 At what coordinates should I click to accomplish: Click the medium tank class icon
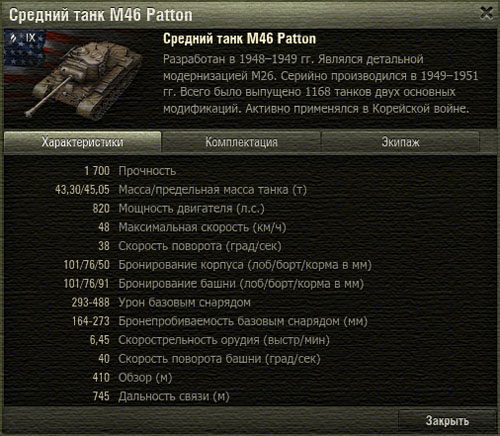(x=14, y=37)
